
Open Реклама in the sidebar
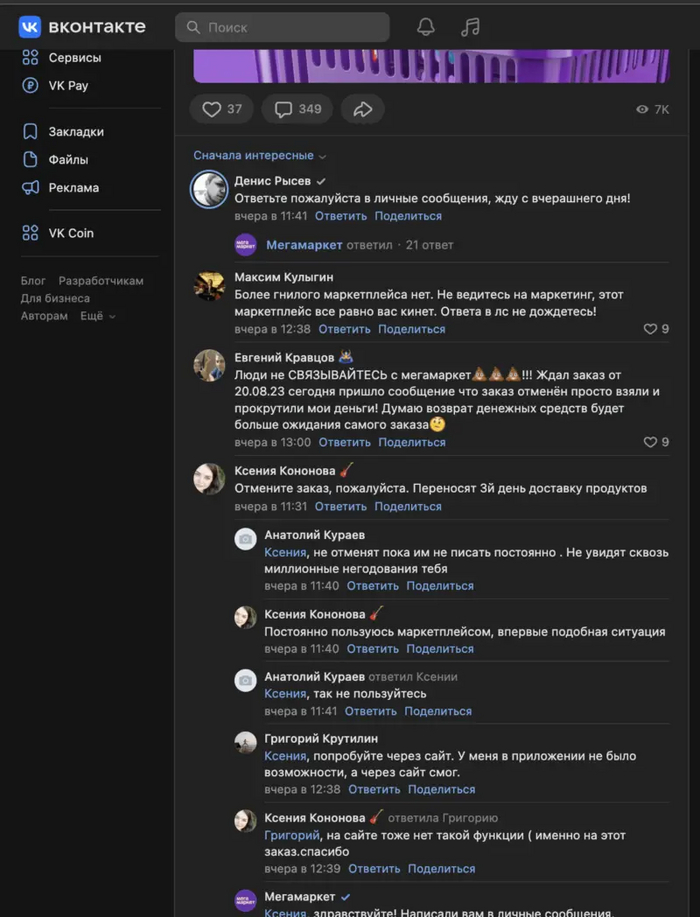73,187
